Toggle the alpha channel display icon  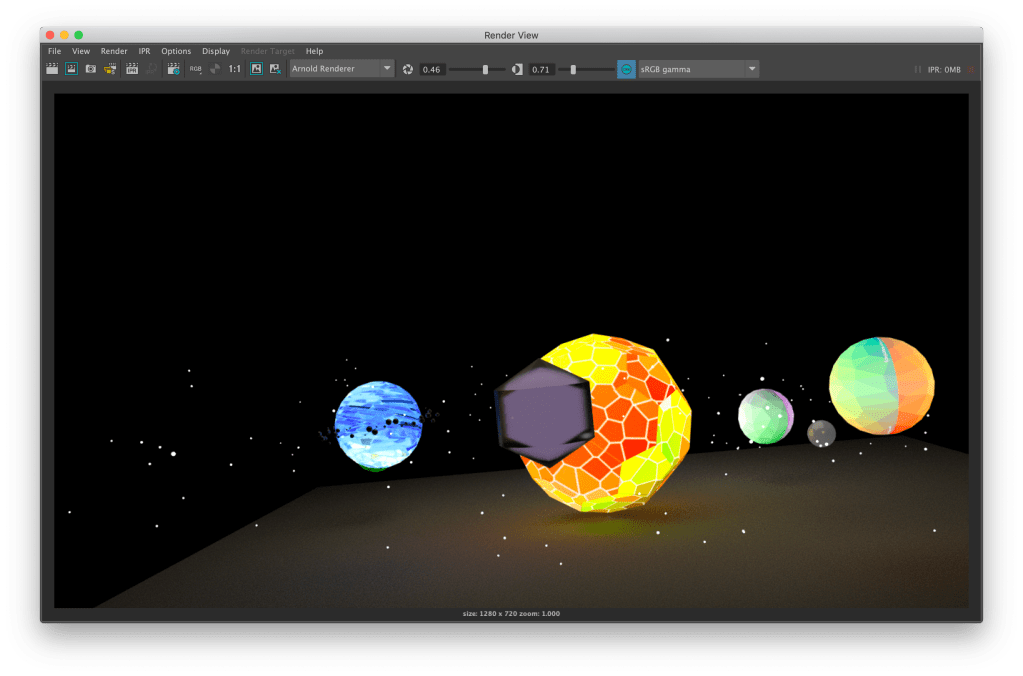click(214, 69)
